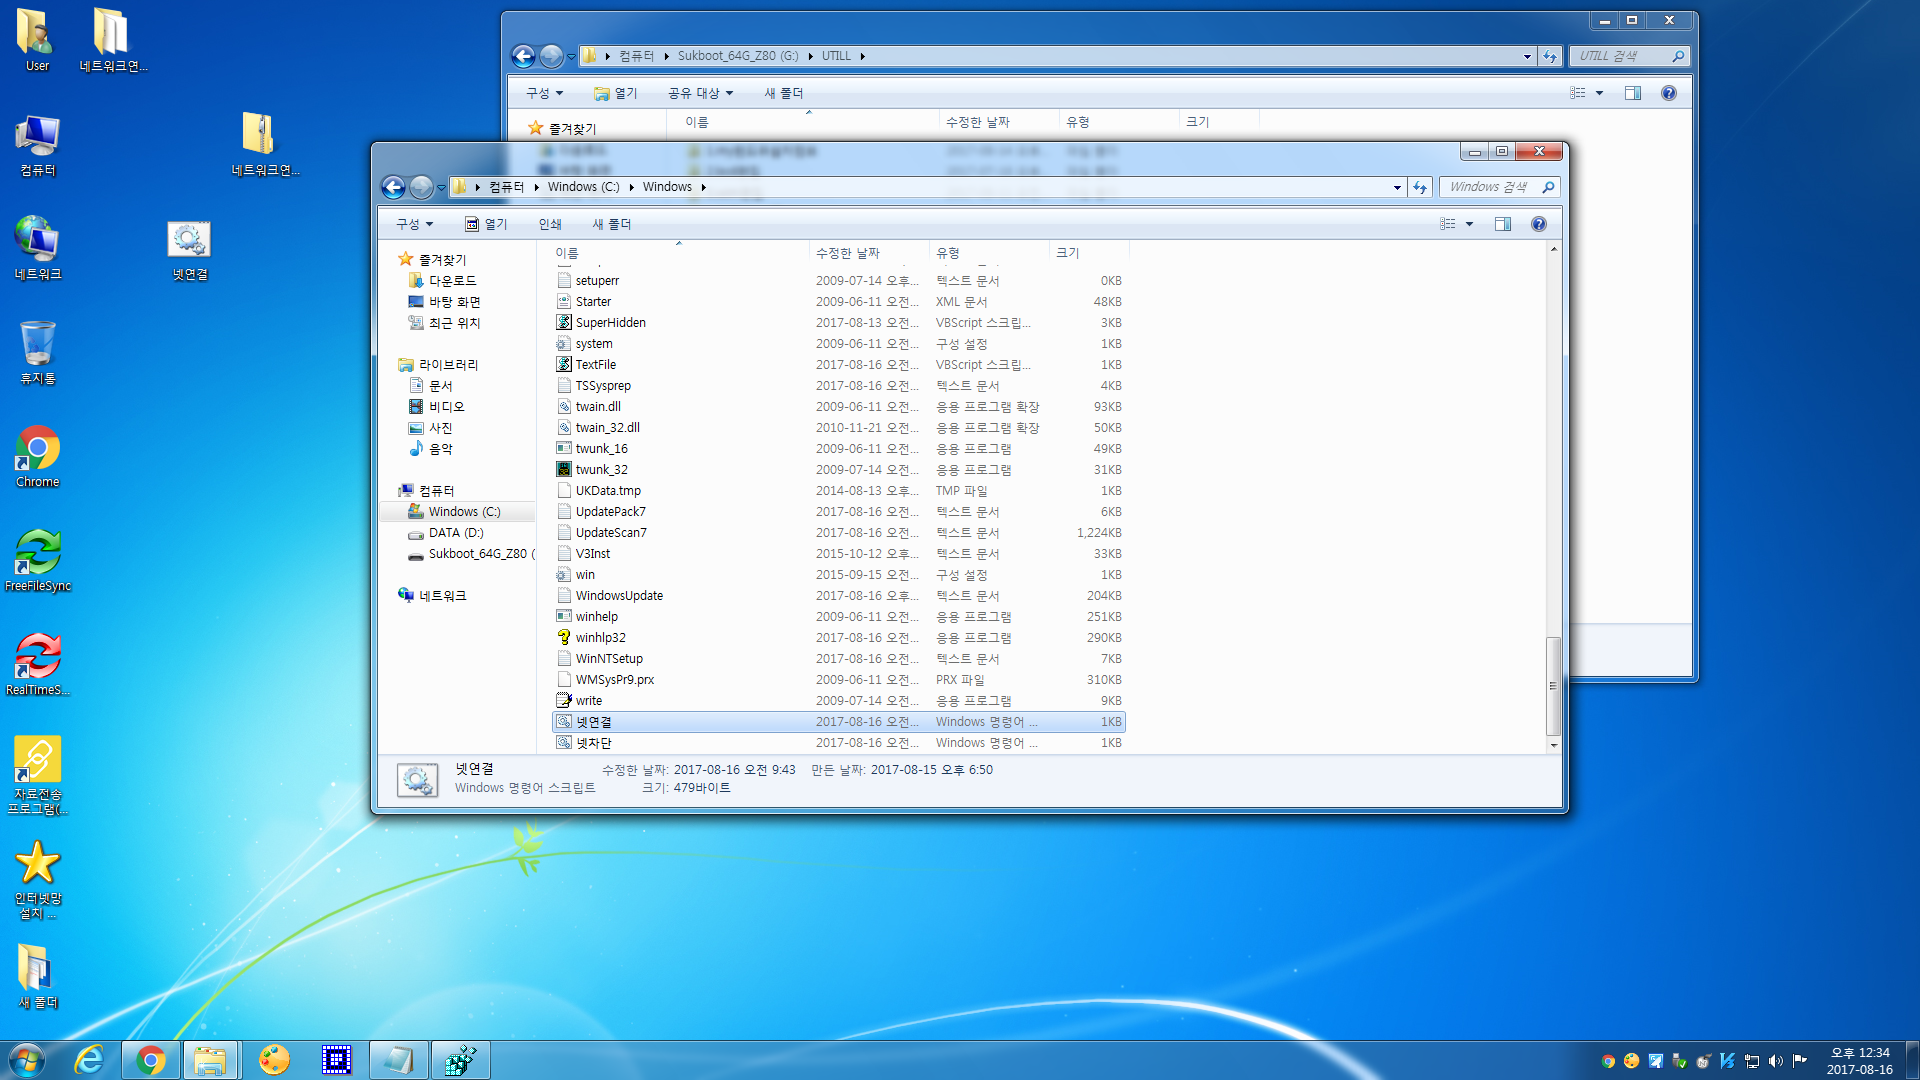The image size is (1920, 1080).
Task: Select the twain_32.dll file
Action: click(838, 428)
